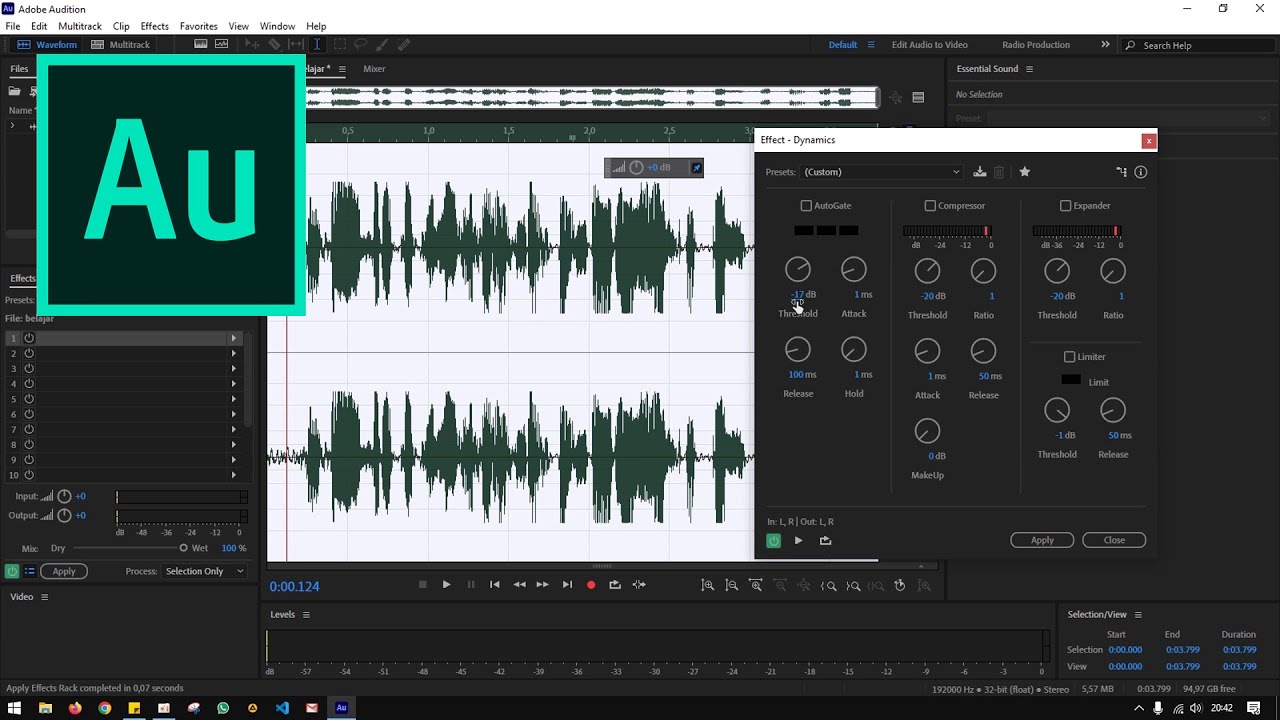The image size is (1280, 720).
Task: Zoom in at out point
Action: [852, 585]
